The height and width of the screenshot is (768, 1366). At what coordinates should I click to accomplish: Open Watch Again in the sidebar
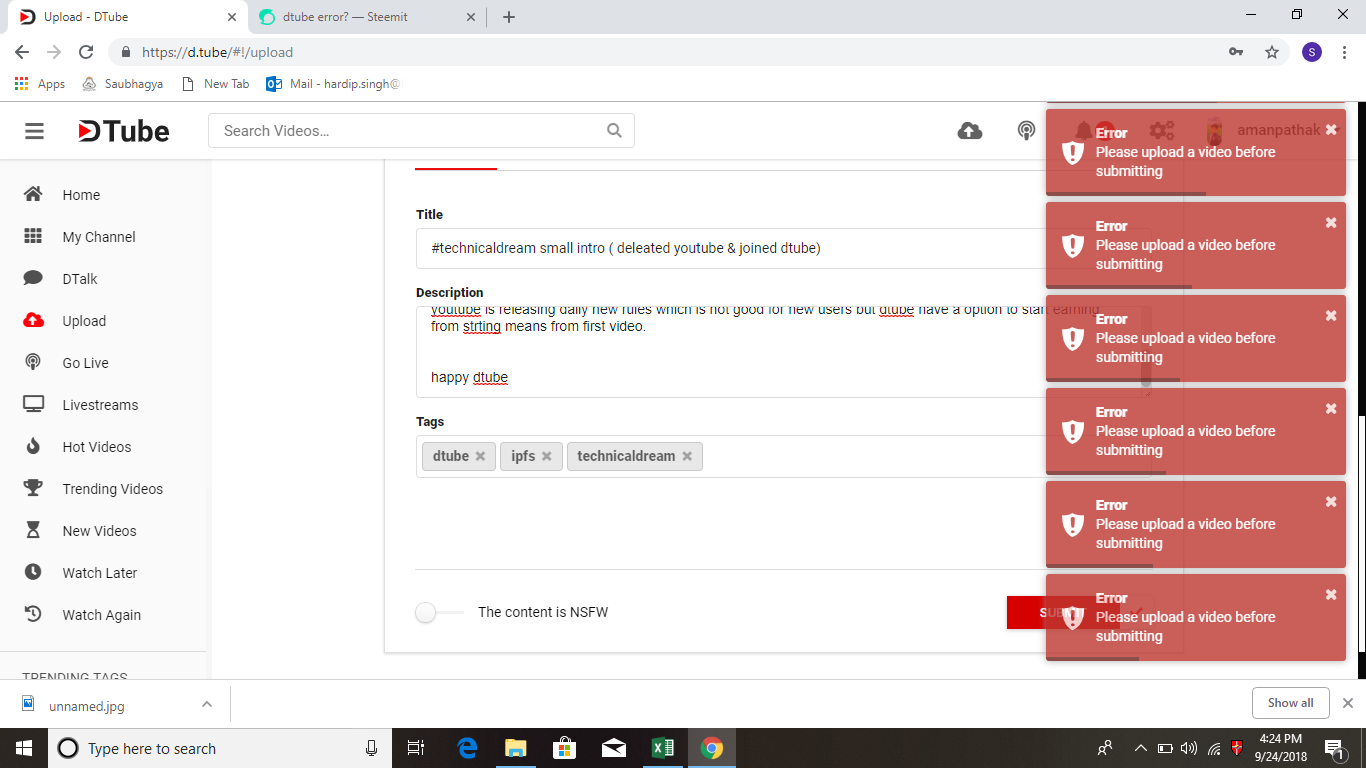[x=100, y=614]
